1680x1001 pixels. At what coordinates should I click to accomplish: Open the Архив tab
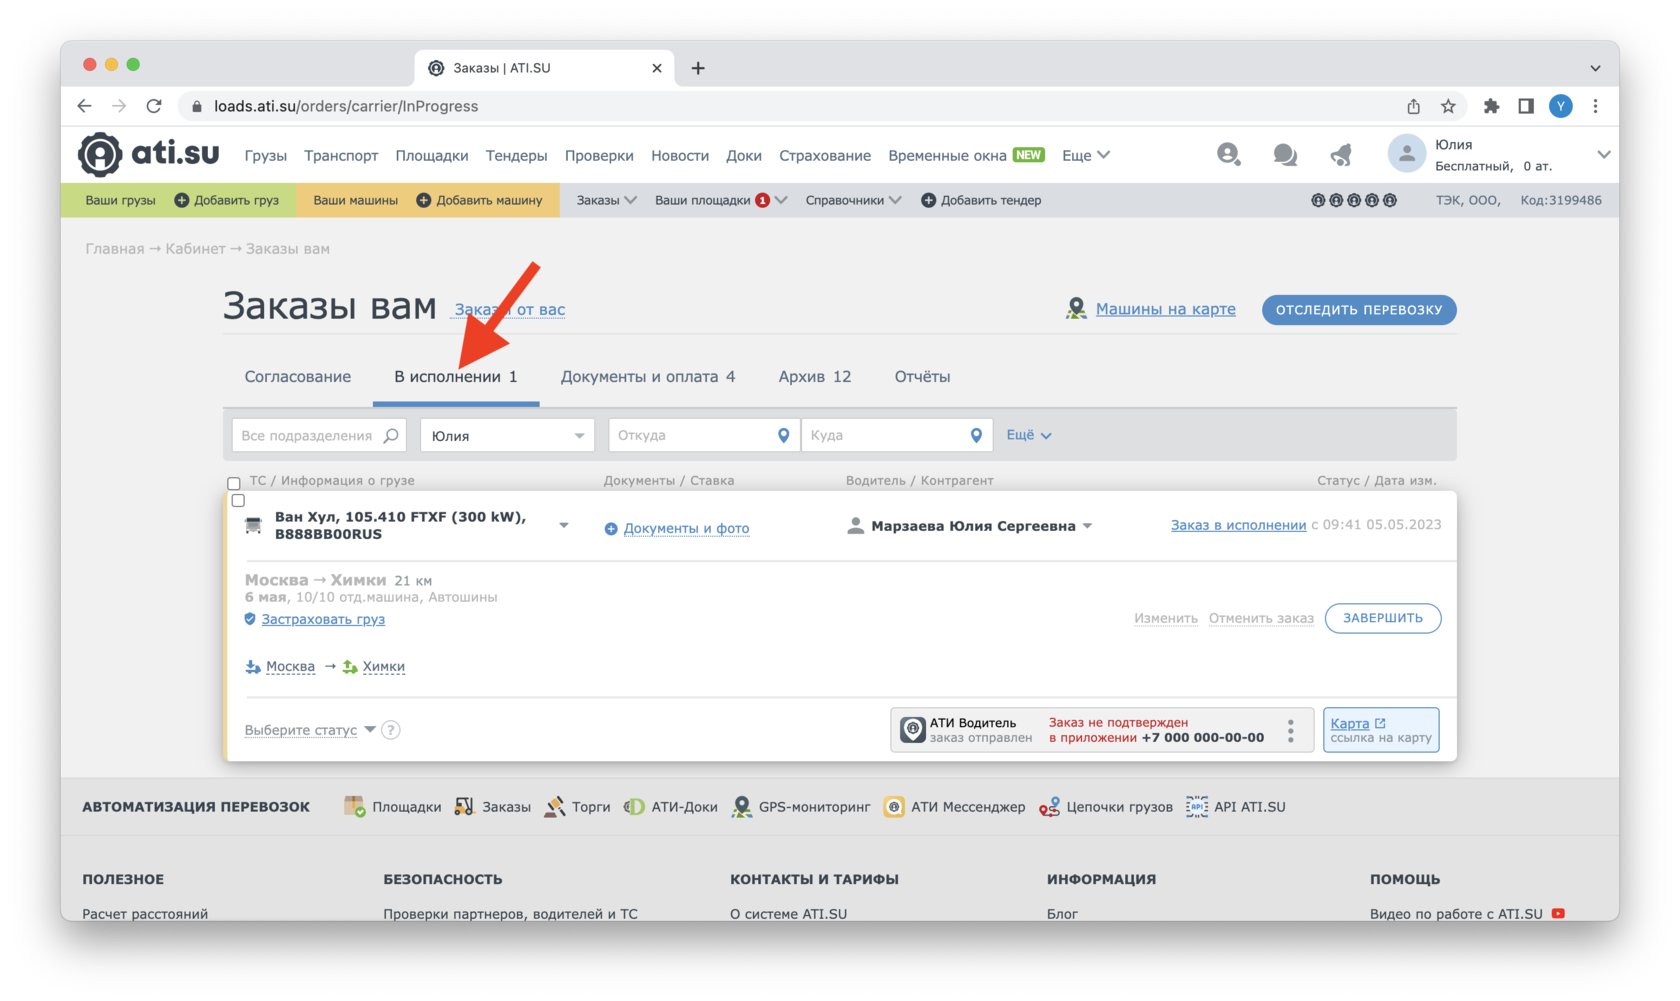point(815,377)
